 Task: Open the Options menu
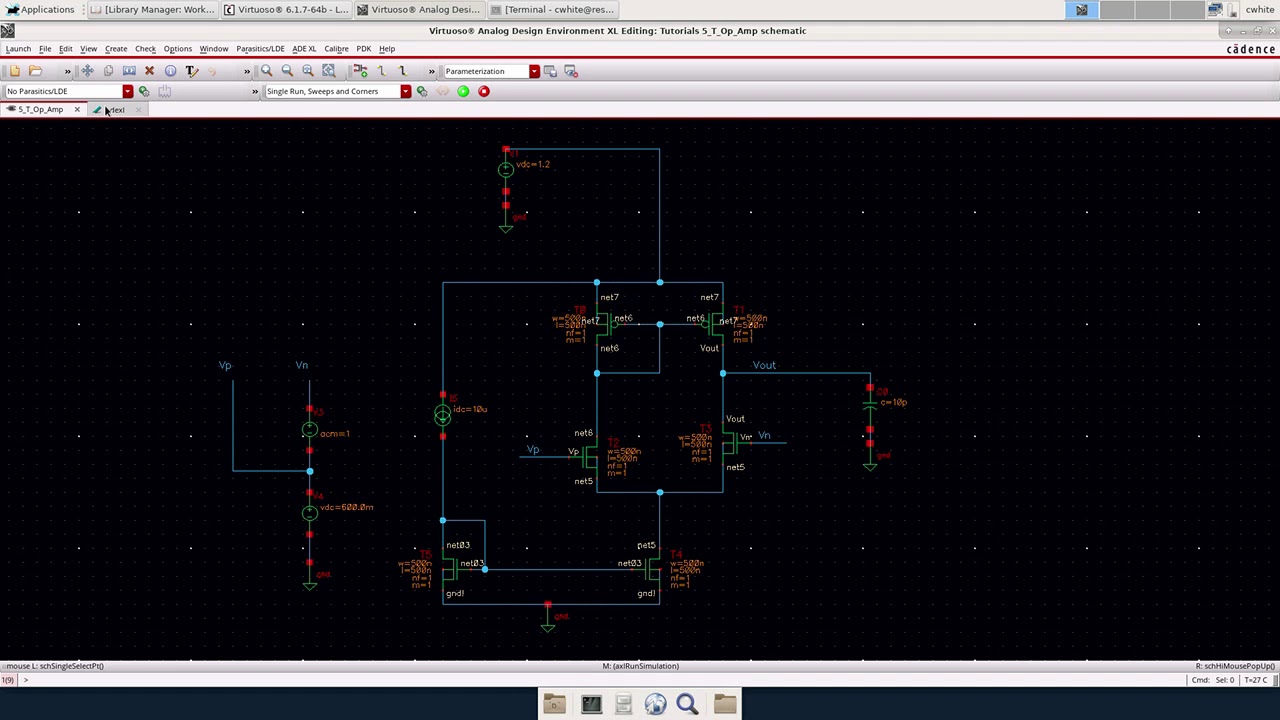(177, 48)
